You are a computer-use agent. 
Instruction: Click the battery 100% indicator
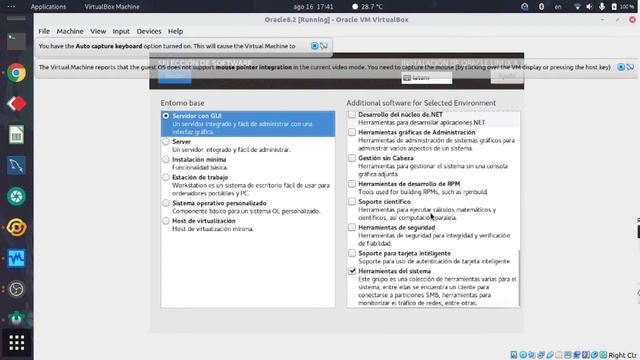622,7
